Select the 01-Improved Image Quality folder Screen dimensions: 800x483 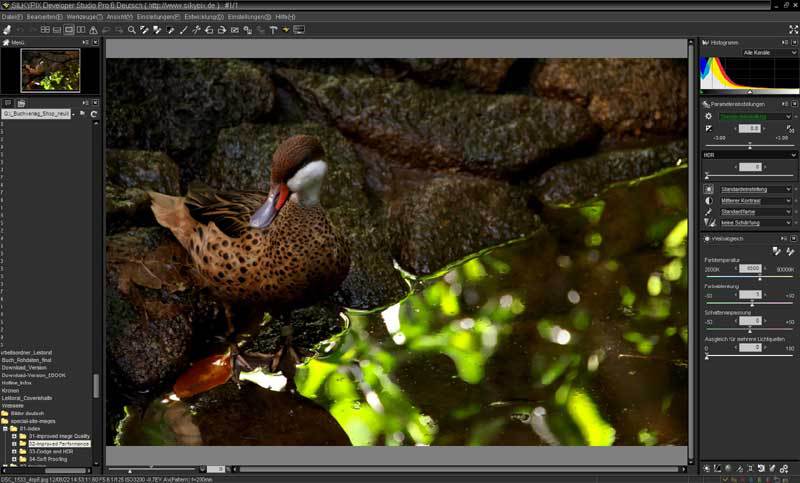[x=59, y=437]
